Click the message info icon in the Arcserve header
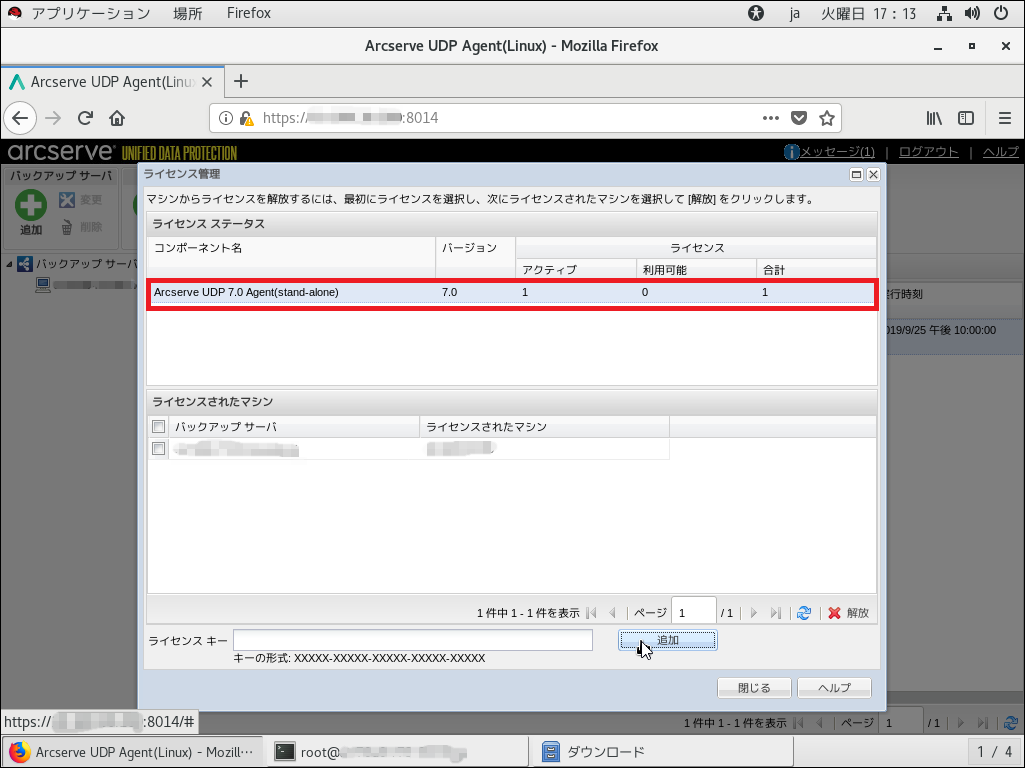The image size is (1025, 768). coord(792,152)
